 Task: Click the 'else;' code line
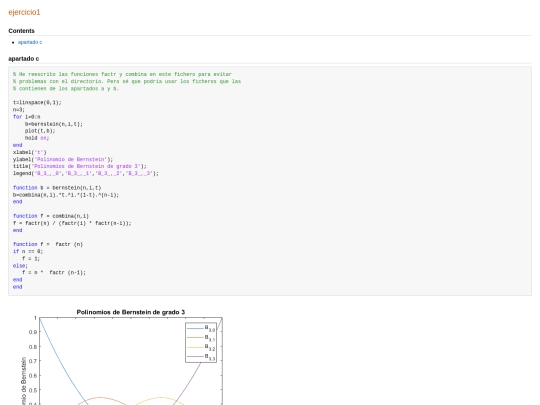[20, 266]
